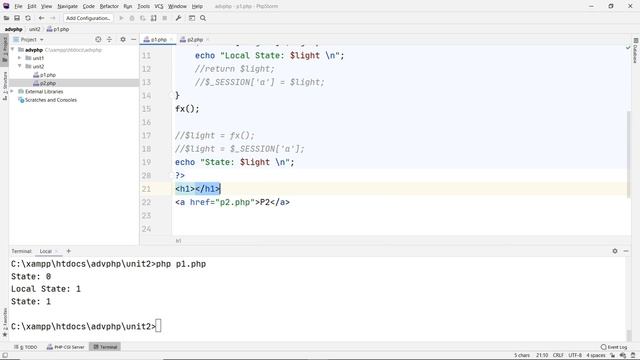This screenshot has height=360, width=640.
Task: Open the VCS menu
Action: pos(159,6)
